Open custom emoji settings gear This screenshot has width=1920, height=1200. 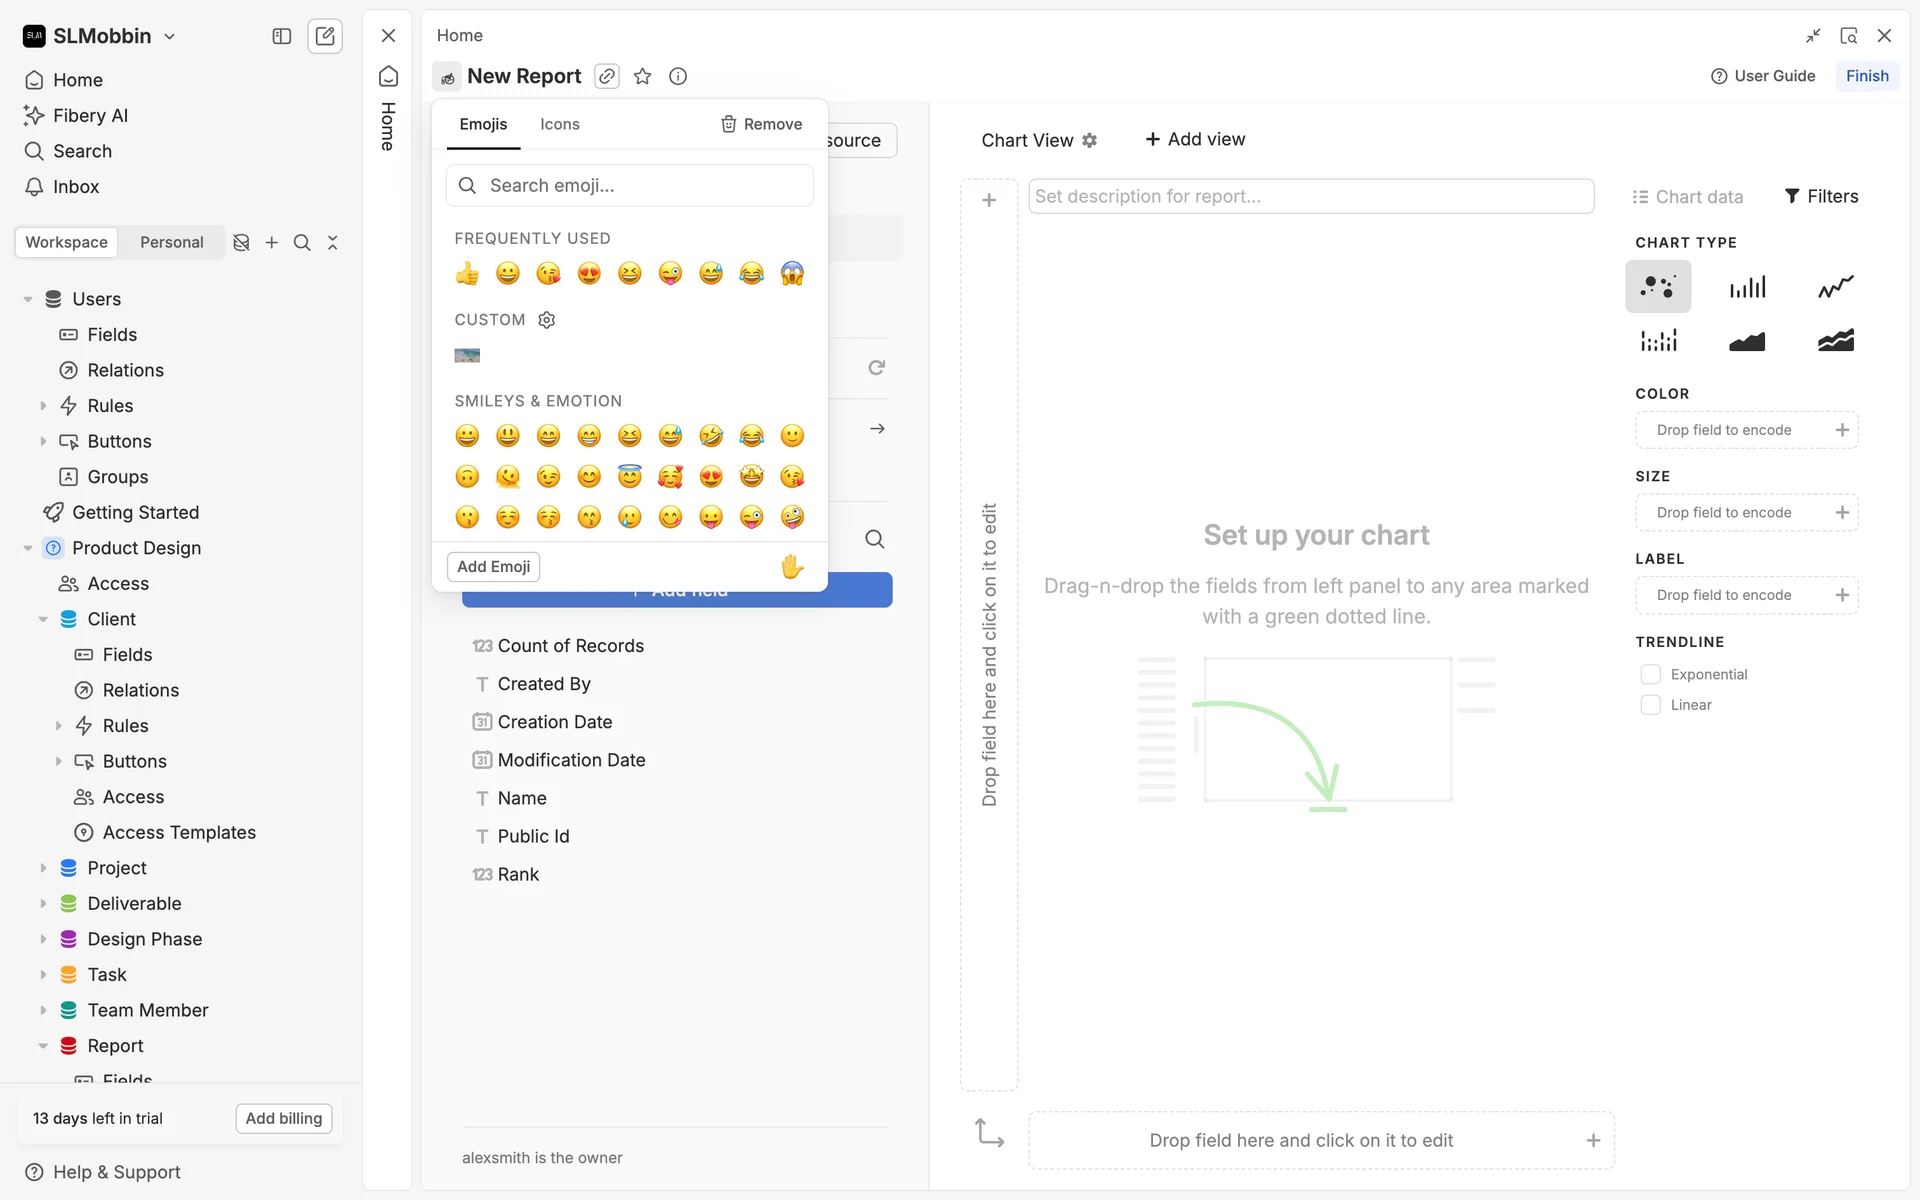(x=547, y=320)
